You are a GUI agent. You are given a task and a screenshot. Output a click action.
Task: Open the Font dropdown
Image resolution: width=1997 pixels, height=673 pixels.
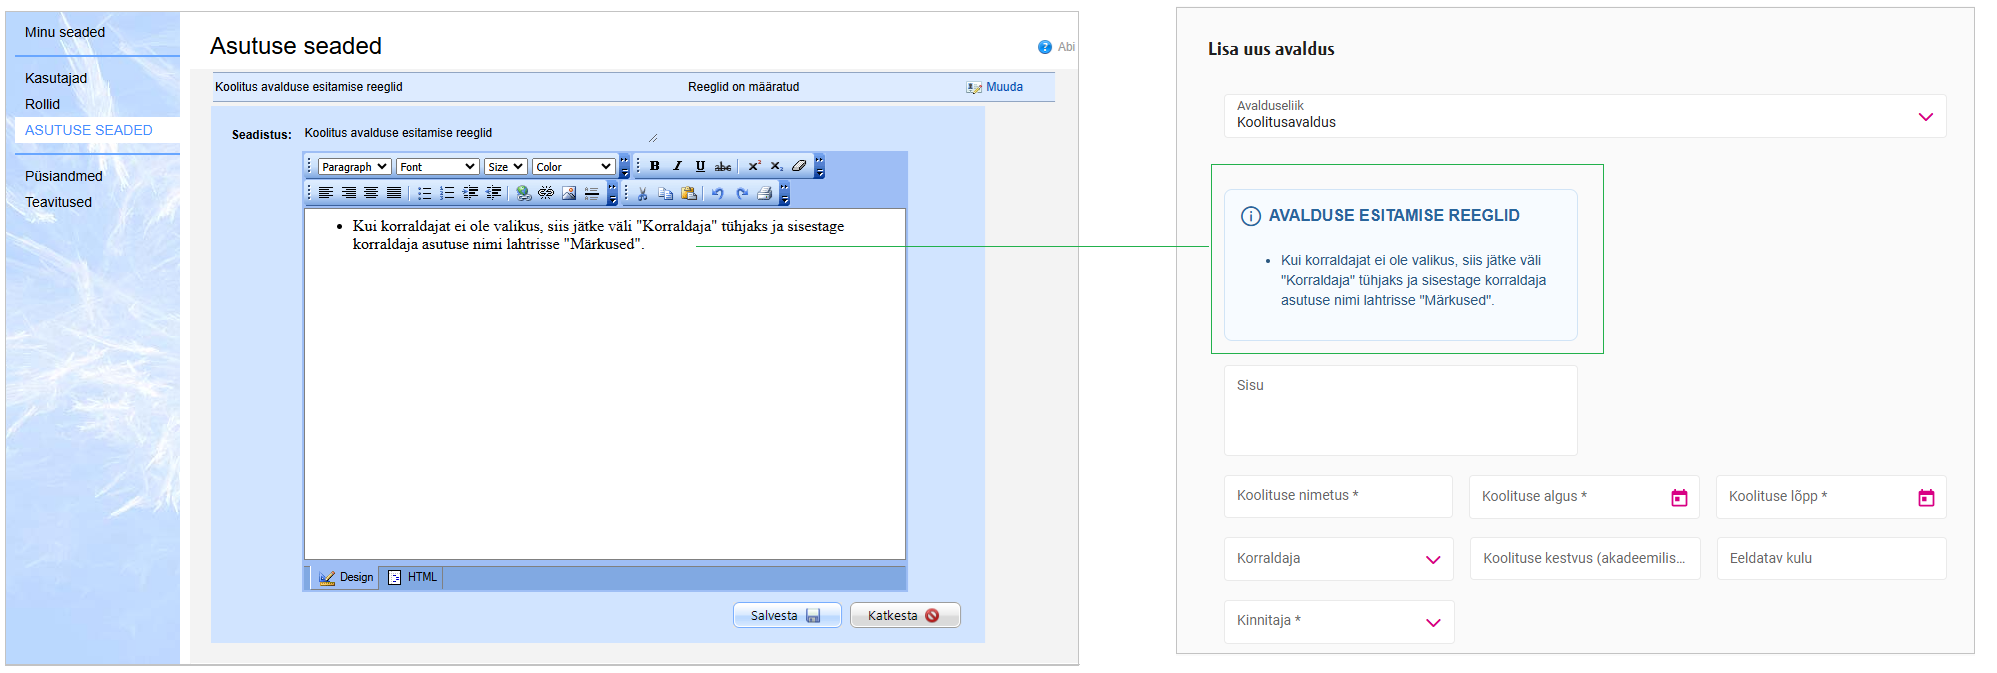click(x=437, y=167)
